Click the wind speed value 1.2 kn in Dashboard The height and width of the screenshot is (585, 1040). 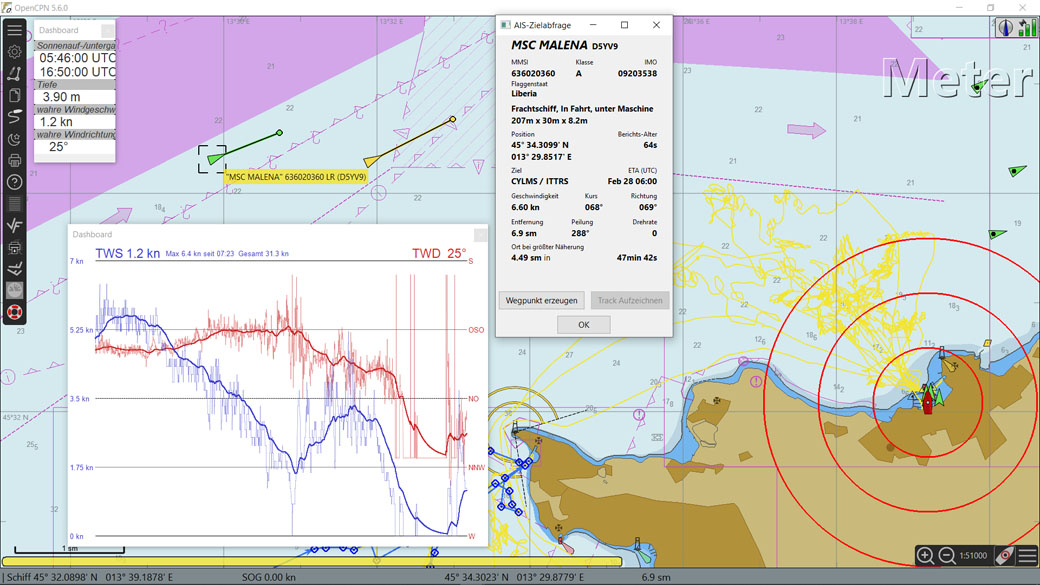point(56,122)
